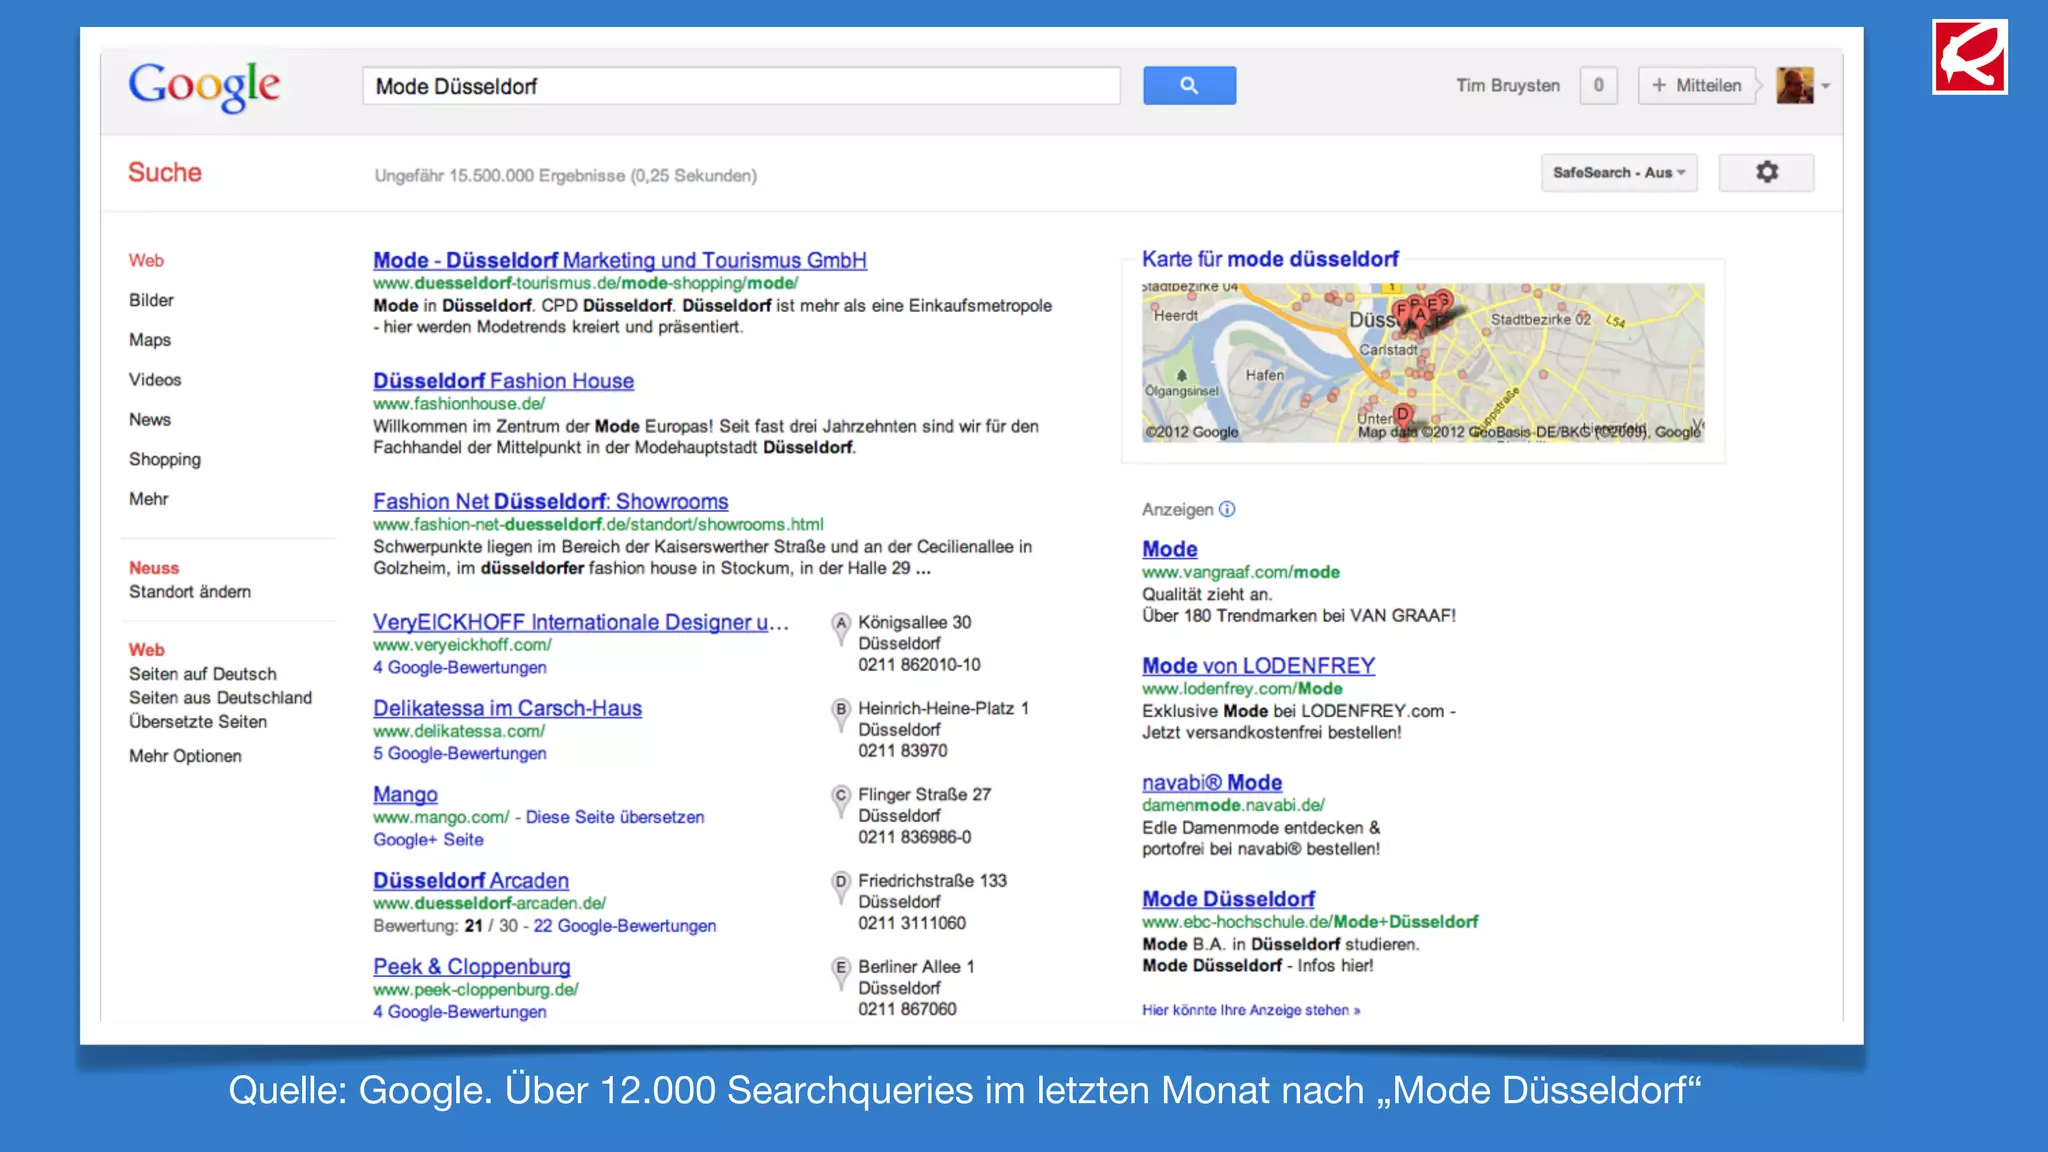Switch to Videos results
Image resolution: width=2048 pixels, height=1152 pixels.
click(155, 380)
